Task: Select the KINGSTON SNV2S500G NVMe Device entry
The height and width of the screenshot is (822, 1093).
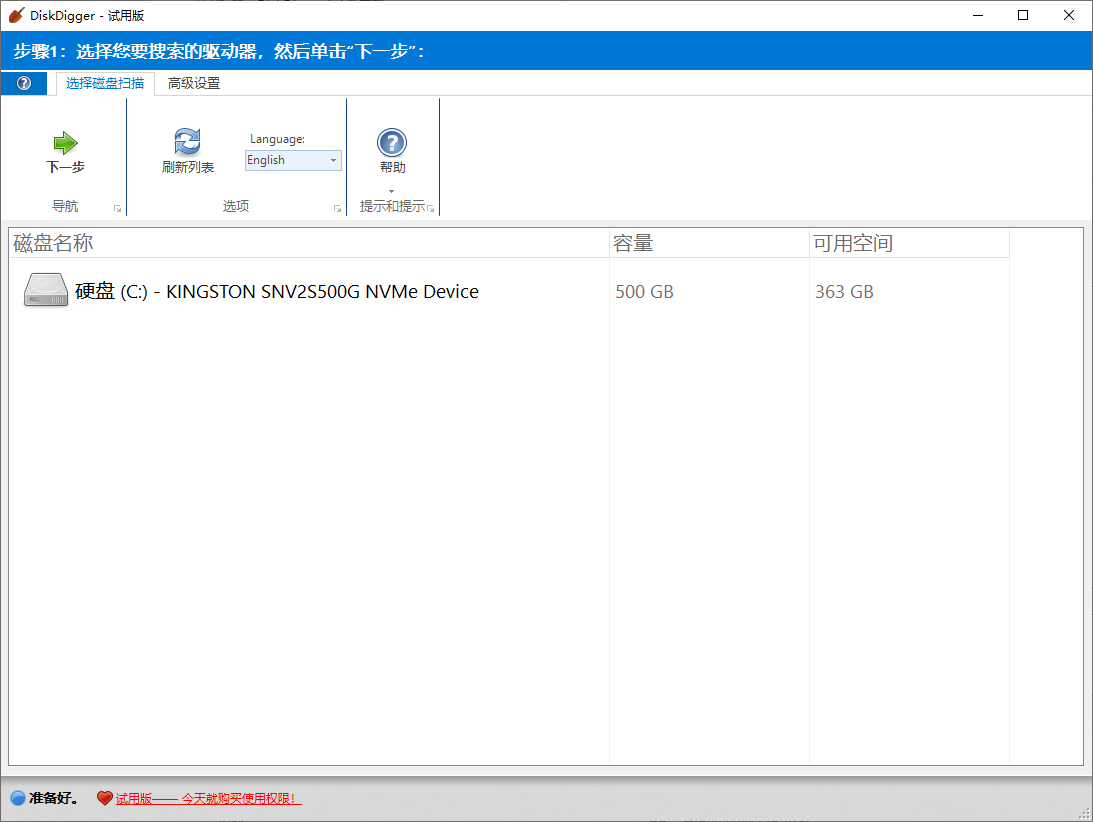Action: 277,292
